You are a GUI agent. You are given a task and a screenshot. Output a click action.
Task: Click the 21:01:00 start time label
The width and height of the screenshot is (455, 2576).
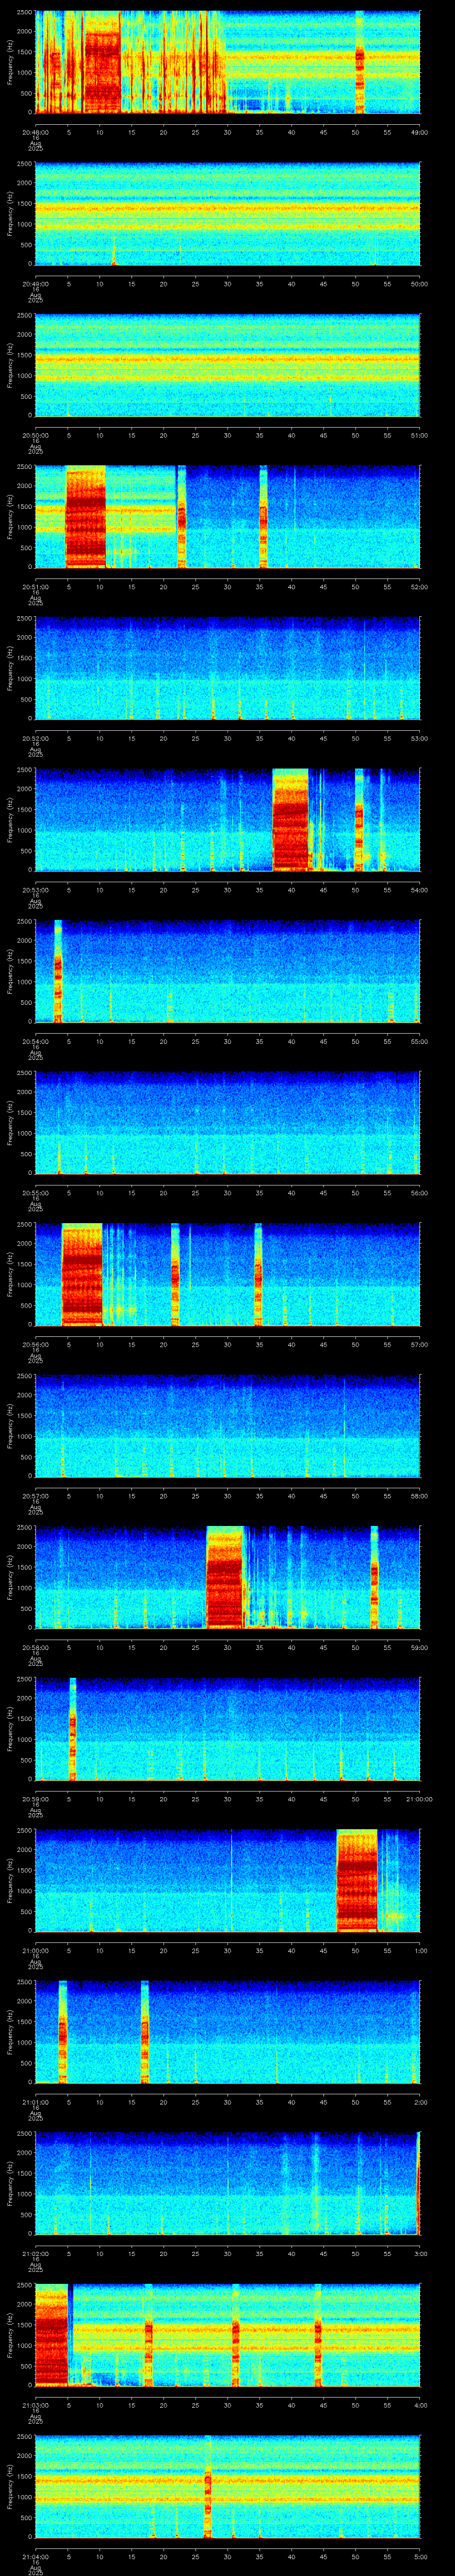(35, 2102)
